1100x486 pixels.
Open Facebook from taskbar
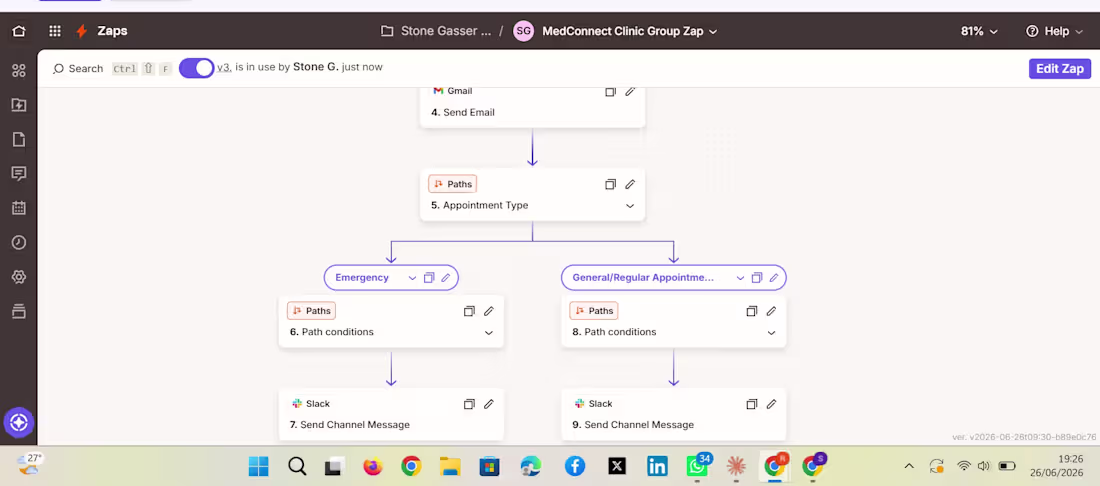click(x=575, y=466)
